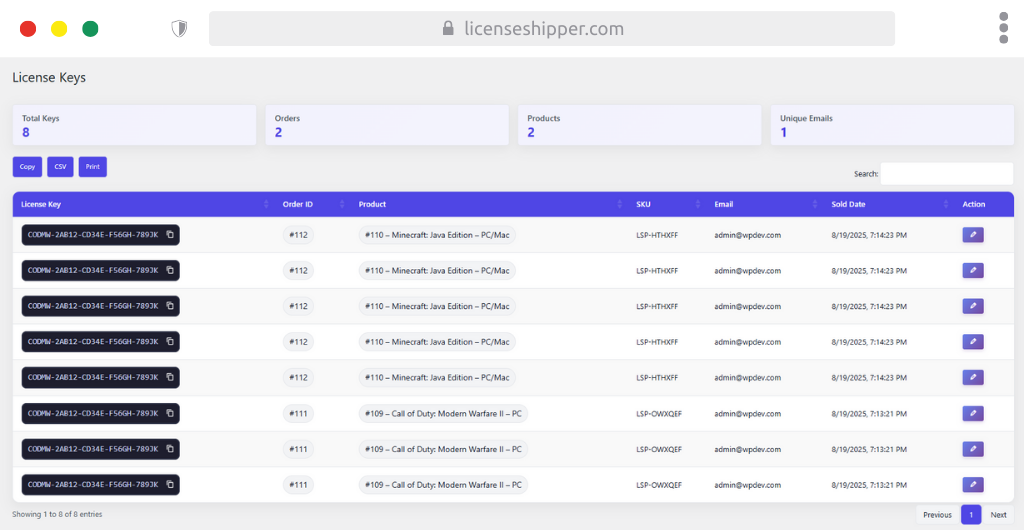Export the table using the CSV button
Viewport: 1024px width, 530px height.
[x=60, y=167]
